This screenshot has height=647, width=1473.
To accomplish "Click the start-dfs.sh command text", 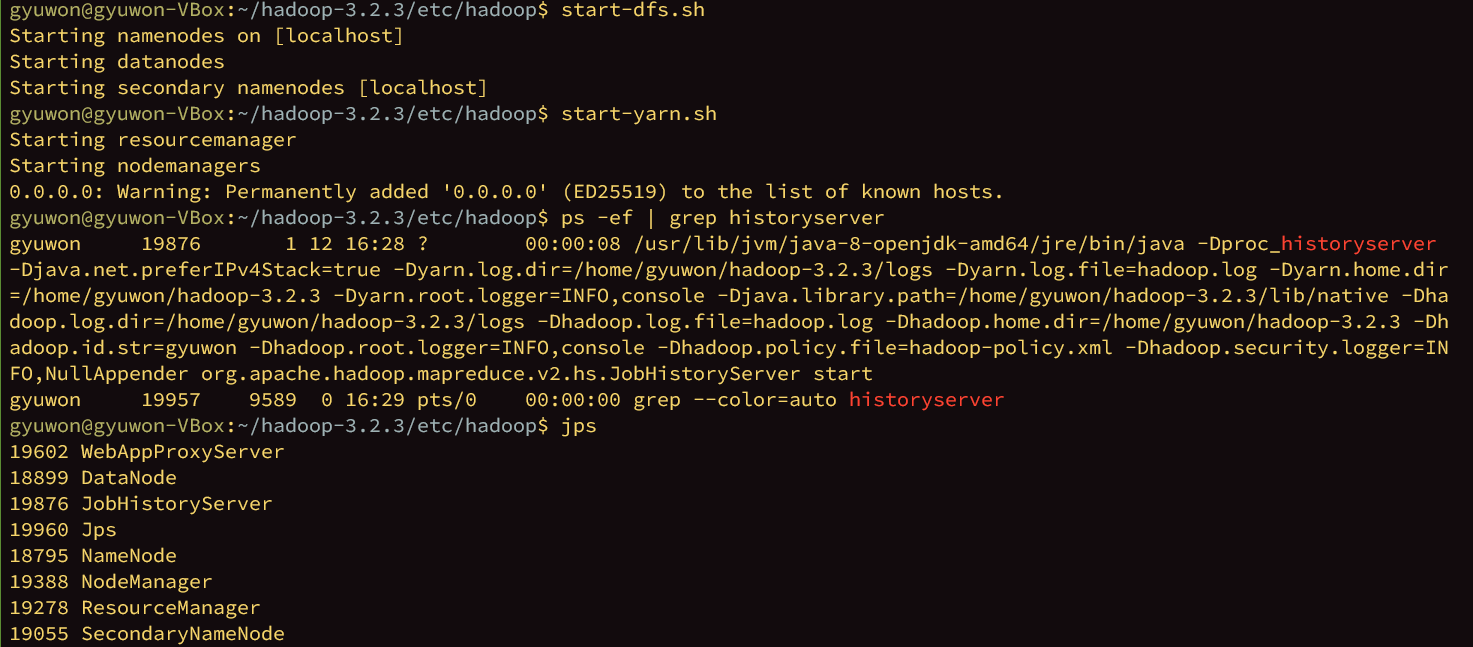I will point(633,10).
